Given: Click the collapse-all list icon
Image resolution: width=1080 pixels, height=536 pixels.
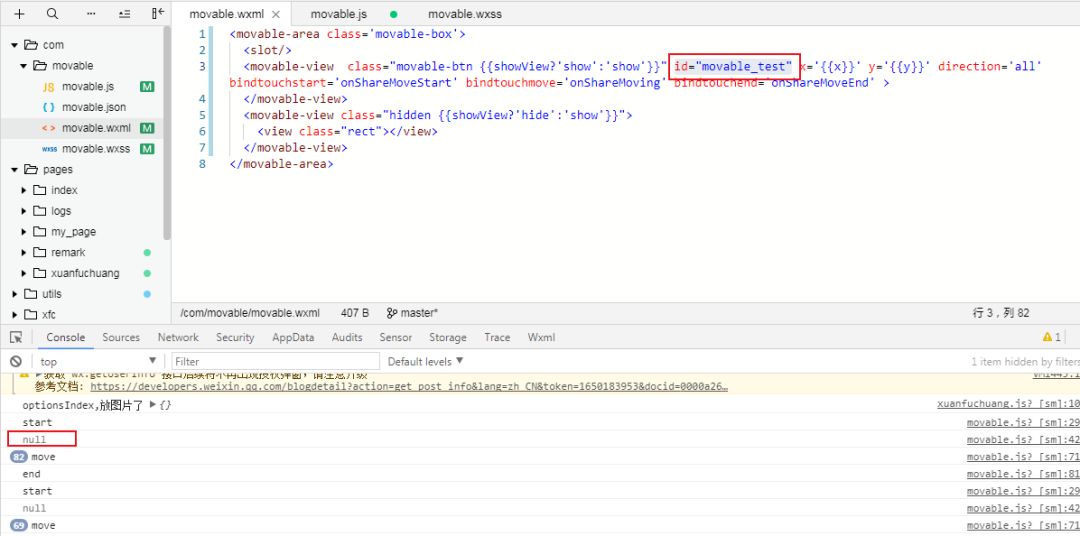Looking at the screenshot, I should coord(125,14).
